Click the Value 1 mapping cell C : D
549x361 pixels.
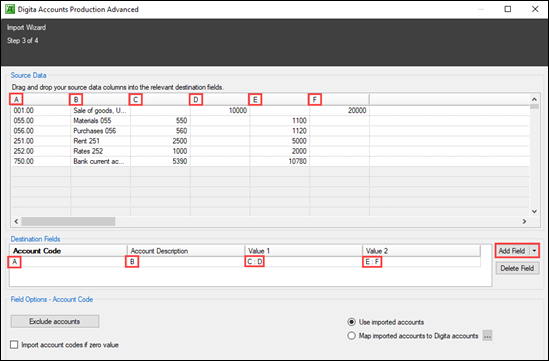pyautogui.click(x=304, y=262)
